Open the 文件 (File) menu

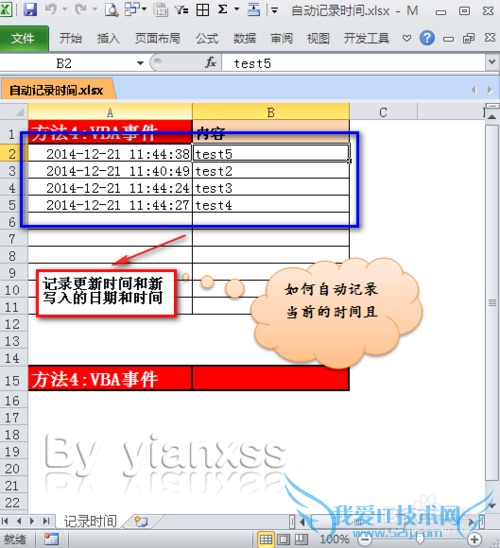tap(23, 38)
